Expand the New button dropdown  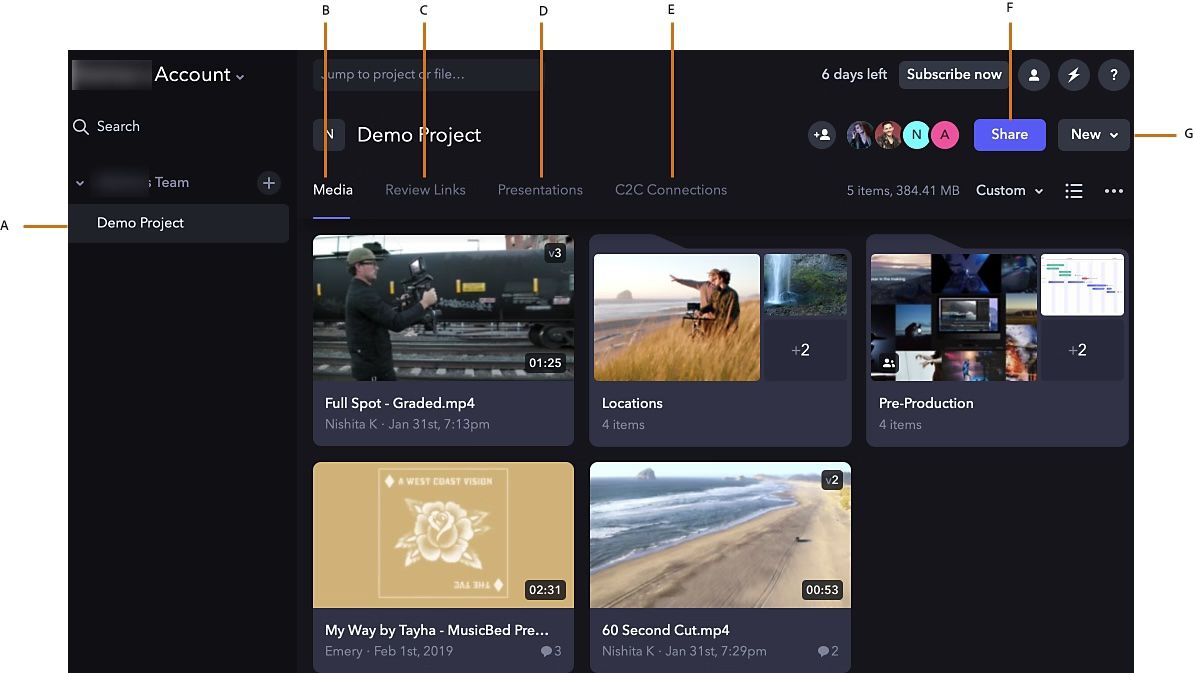[x=1094, y=134]
